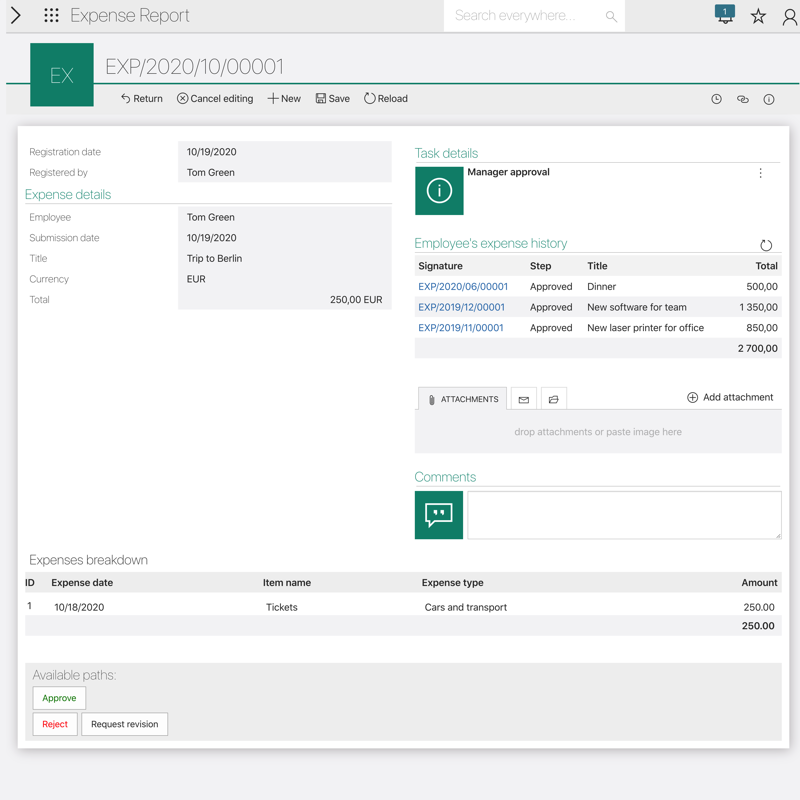
Task: Switch to the Attachments tab
Action: pyautogui.click(x=462, y=399)
